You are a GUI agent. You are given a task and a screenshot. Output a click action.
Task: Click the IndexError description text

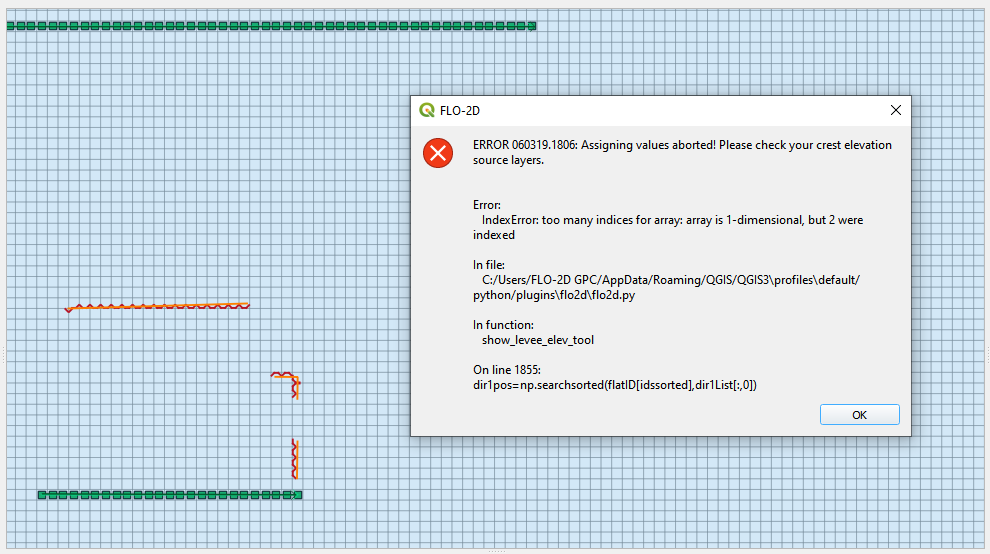(668, 227)
